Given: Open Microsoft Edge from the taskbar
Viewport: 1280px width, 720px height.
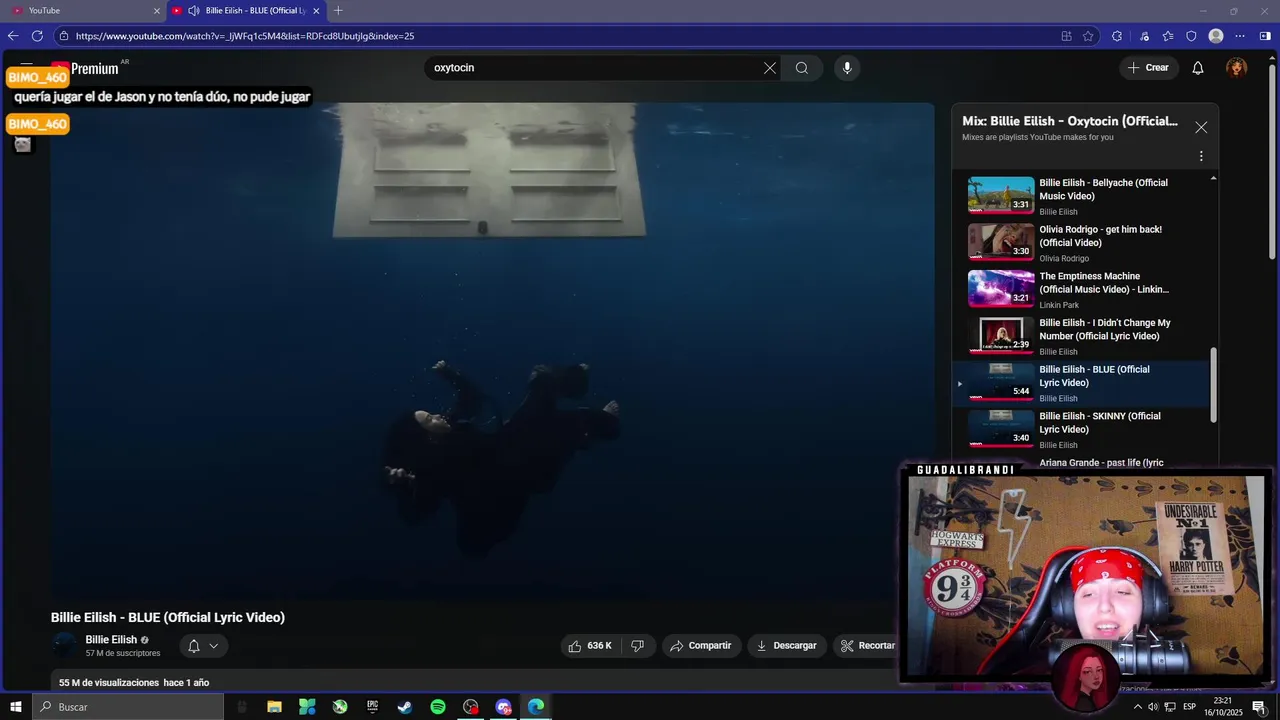Looking at the screenshot, I should point(536,707).
